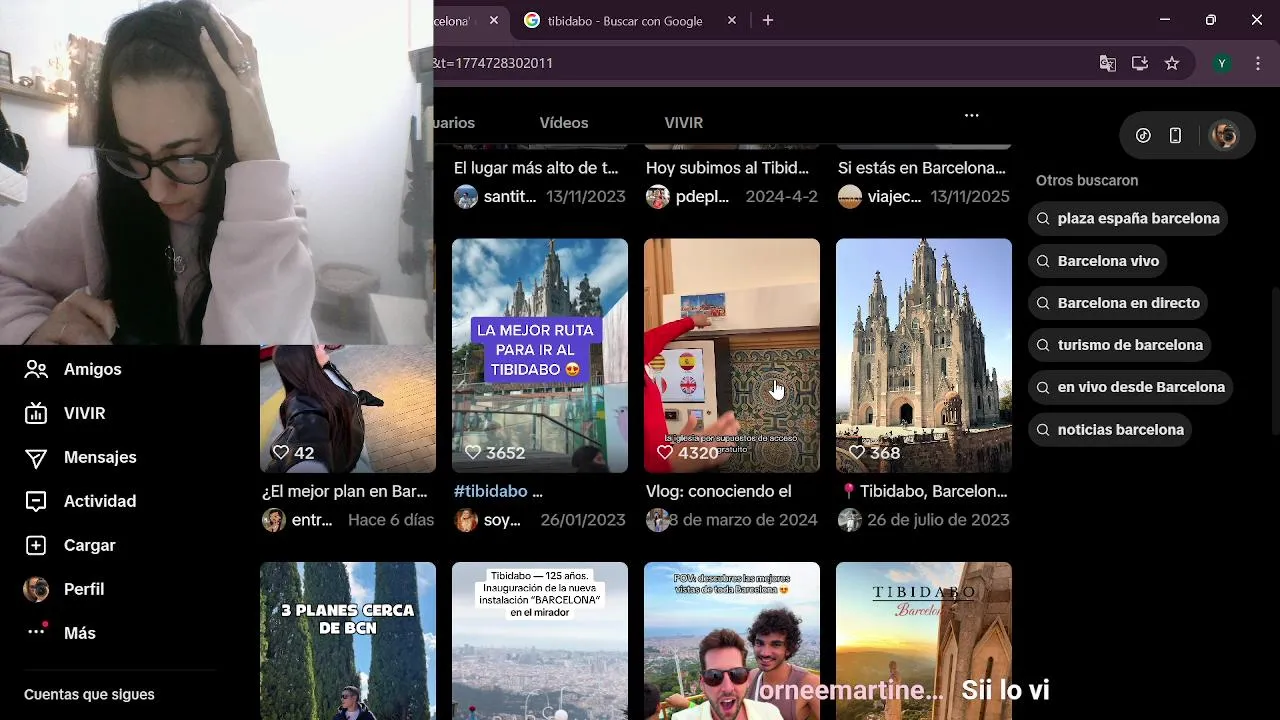
Task: Click the heart icon showing 368
Action: (x=857, y=453)
